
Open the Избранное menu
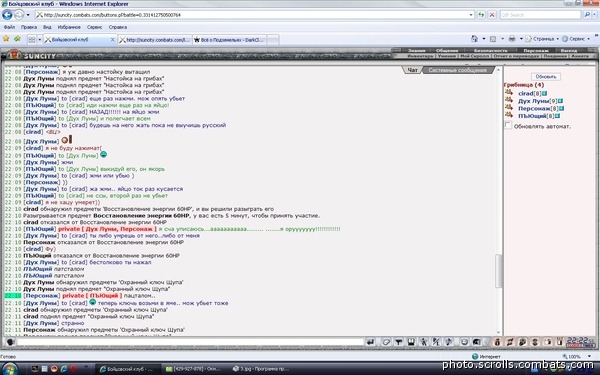point(69,27)
